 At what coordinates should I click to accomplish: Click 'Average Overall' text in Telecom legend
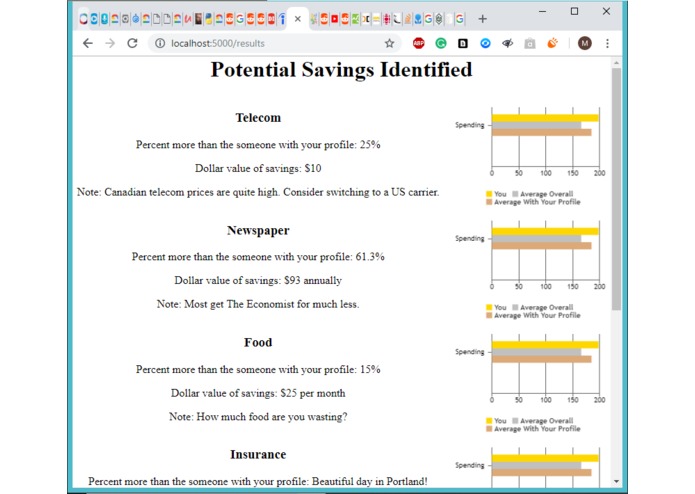(547, 194)
